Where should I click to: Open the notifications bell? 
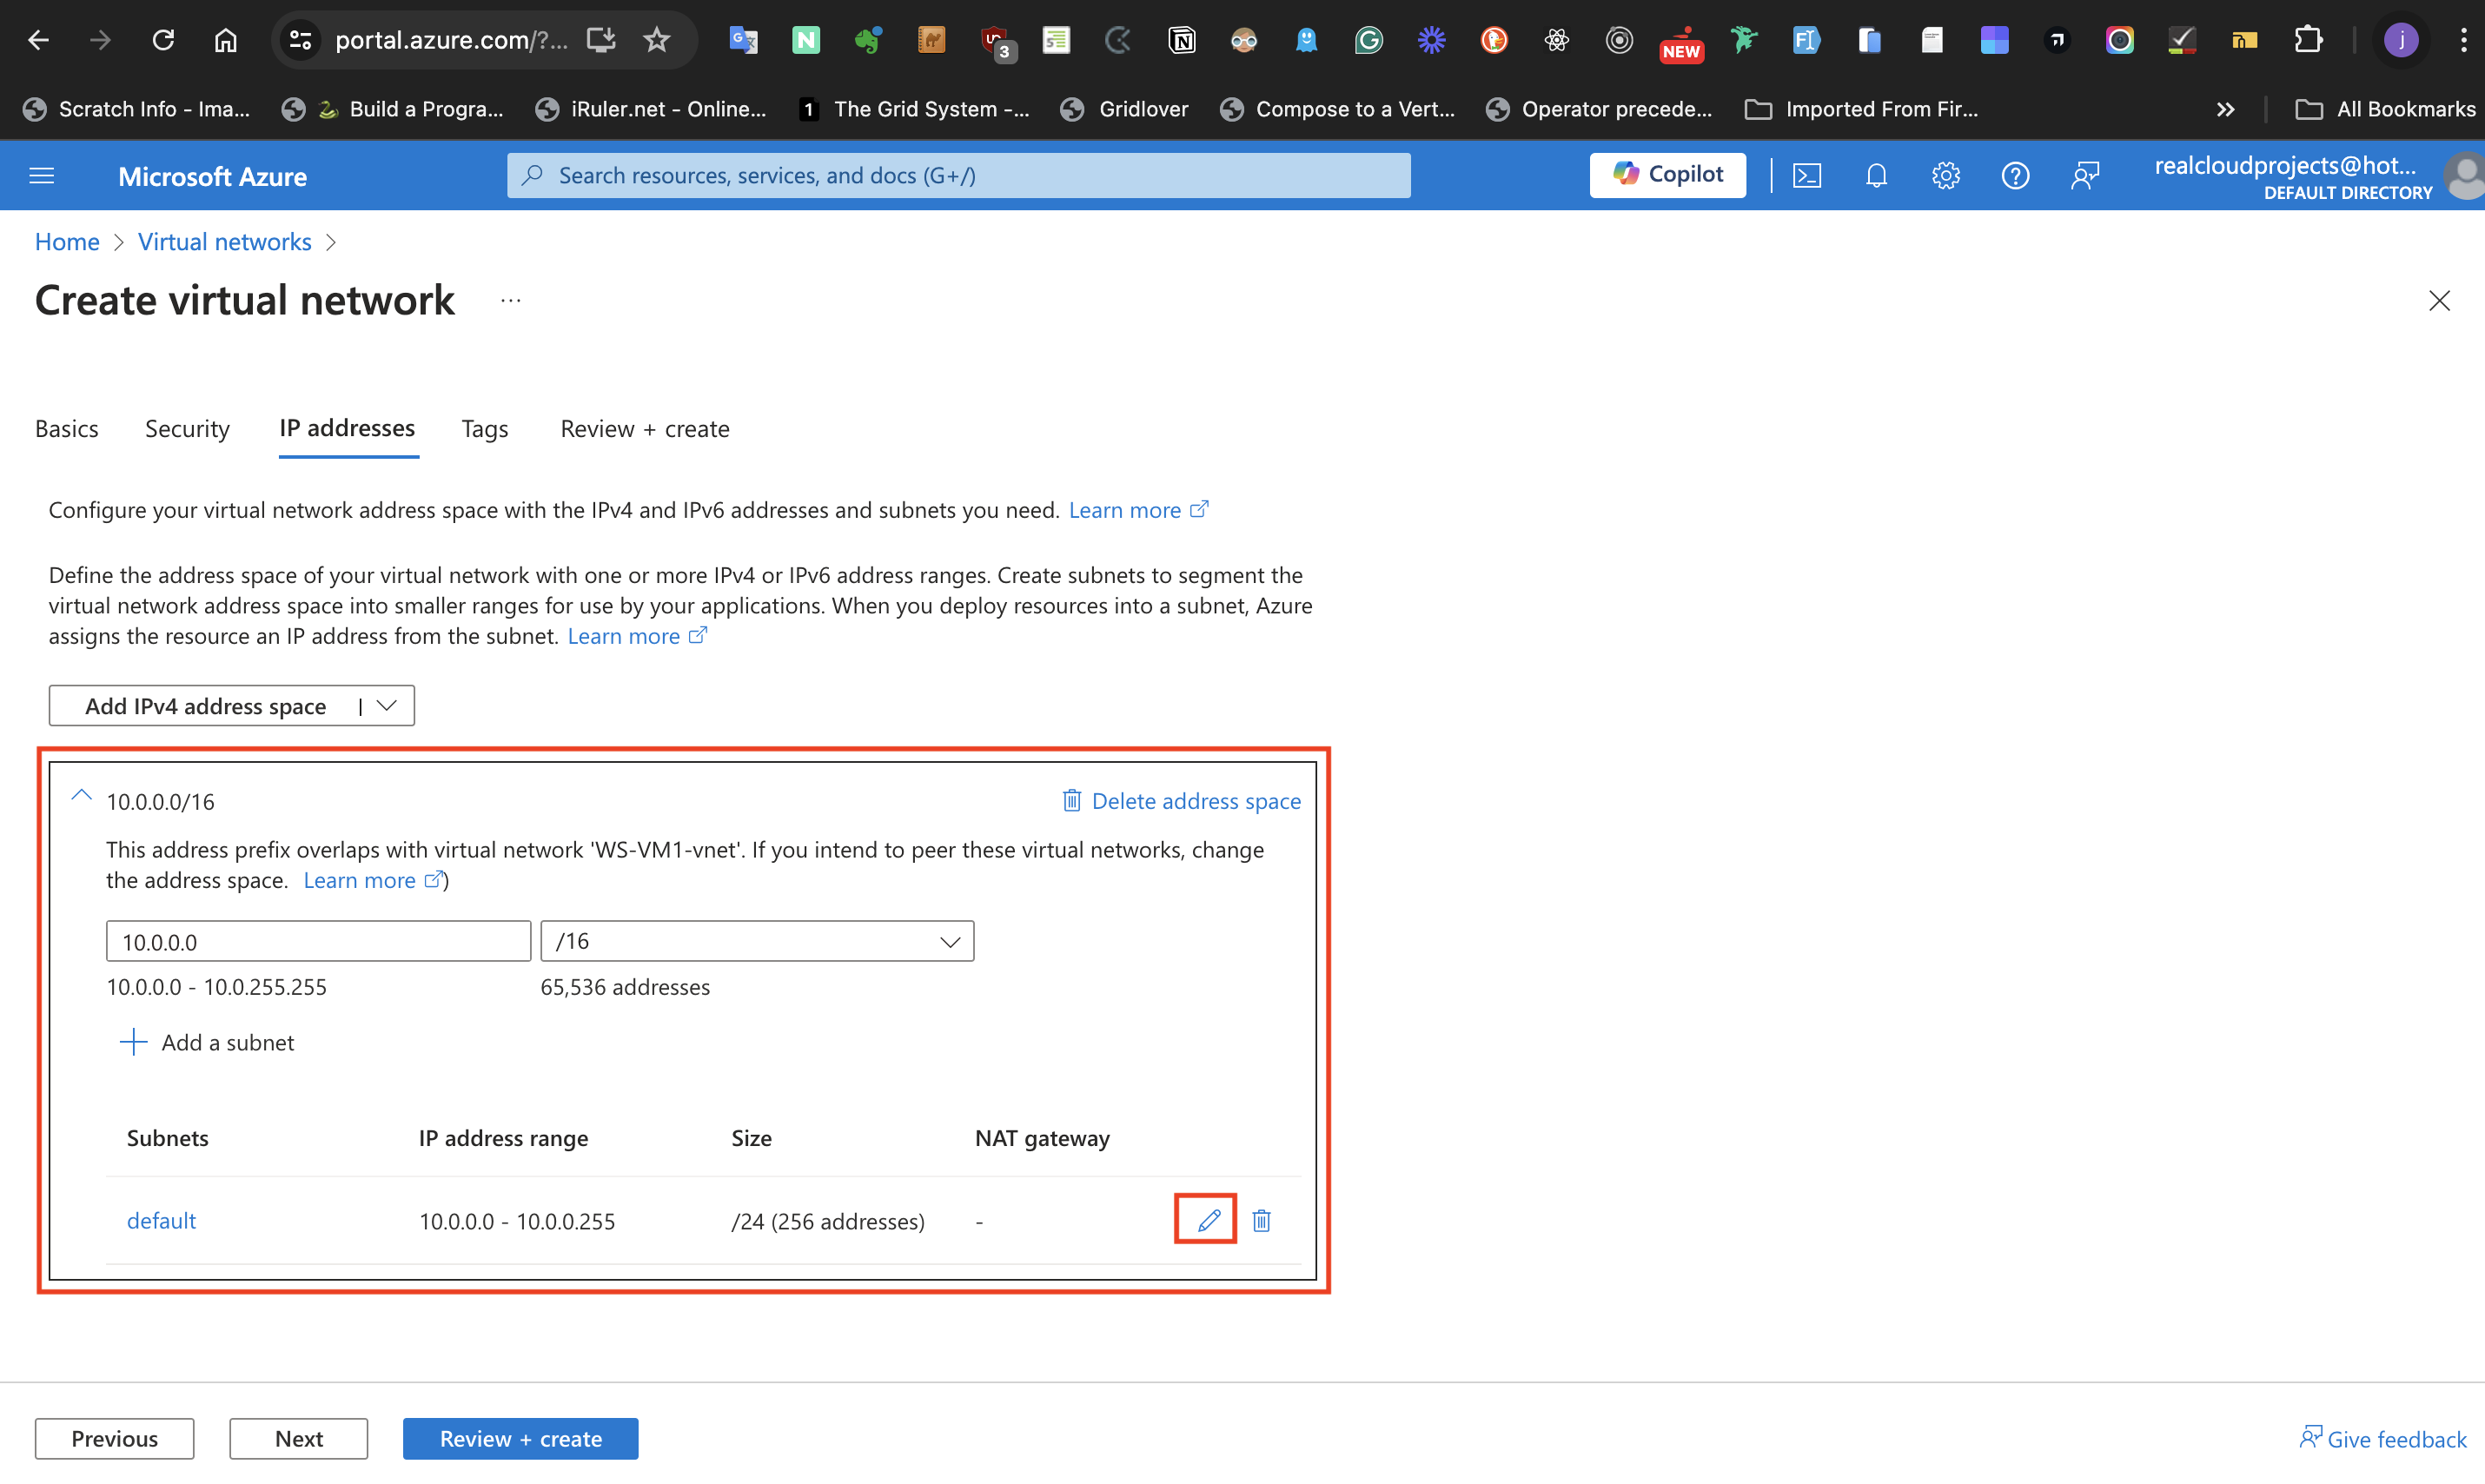1875,176
